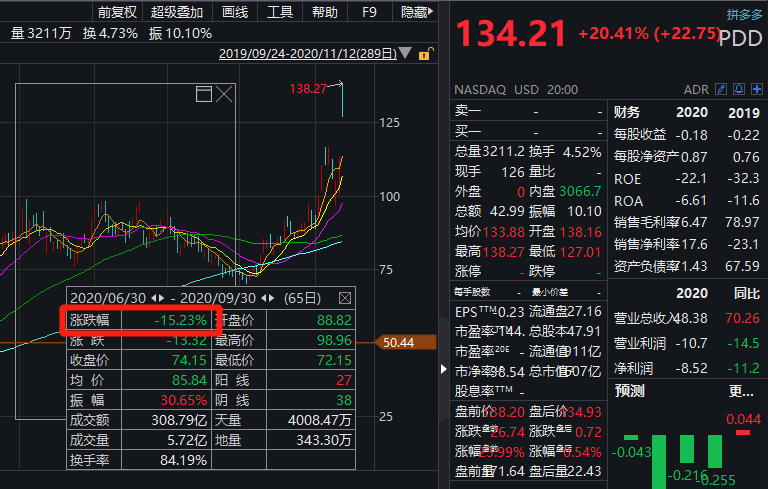Click the 买一 bid row
The width and height of the screenshot is (768, 489).
coord(528,131)
